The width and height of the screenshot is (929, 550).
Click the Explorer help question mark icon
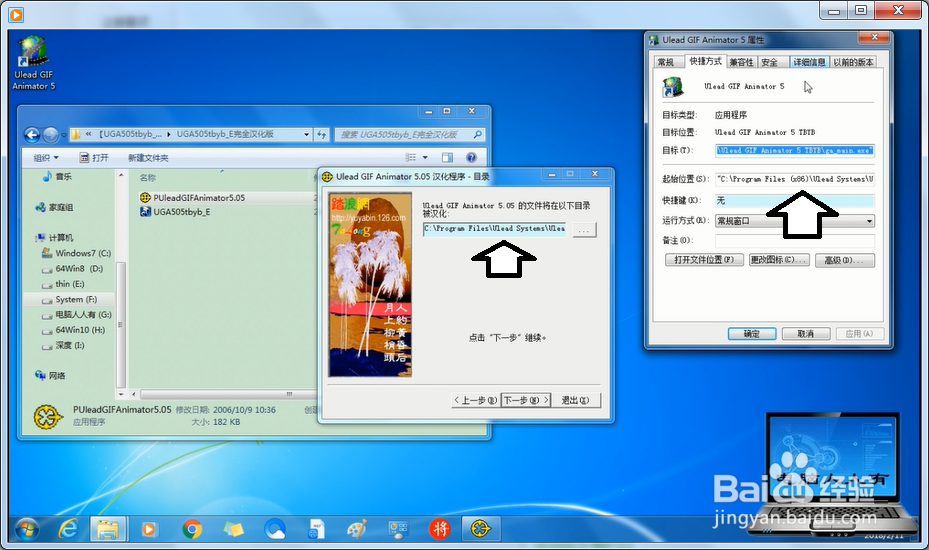(472, 157)
